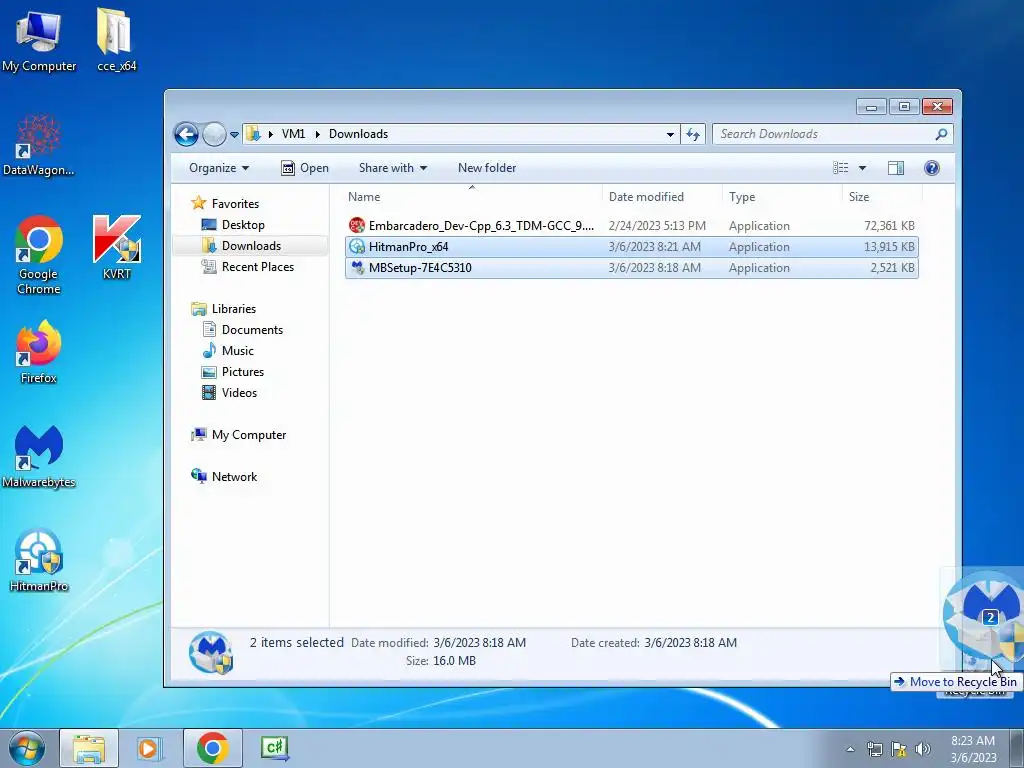The image size is (1024, 768).
Task: Click the search magnifier icon
Action: click(x=941, y=134)
